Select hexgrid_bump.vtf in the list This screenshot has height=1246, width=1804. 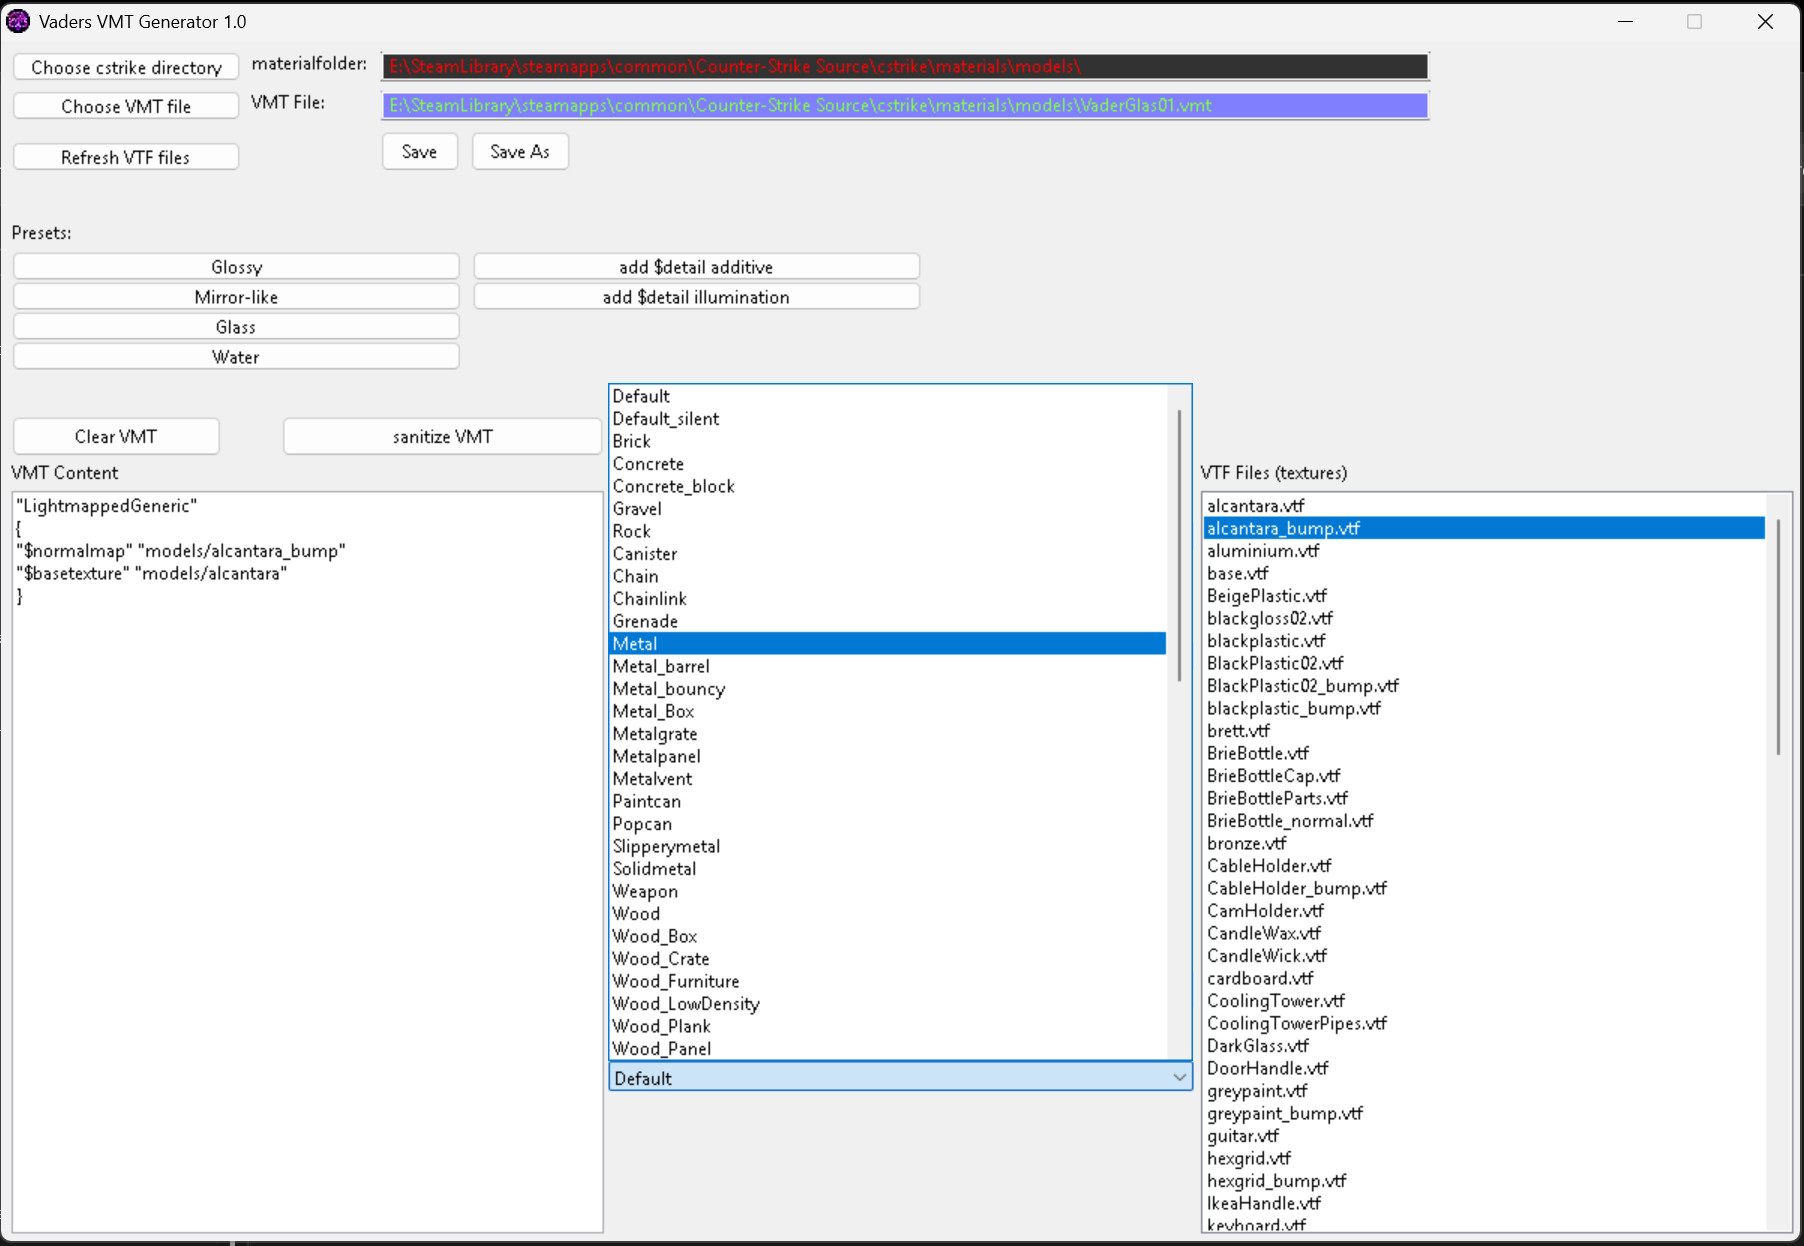1483,1181
